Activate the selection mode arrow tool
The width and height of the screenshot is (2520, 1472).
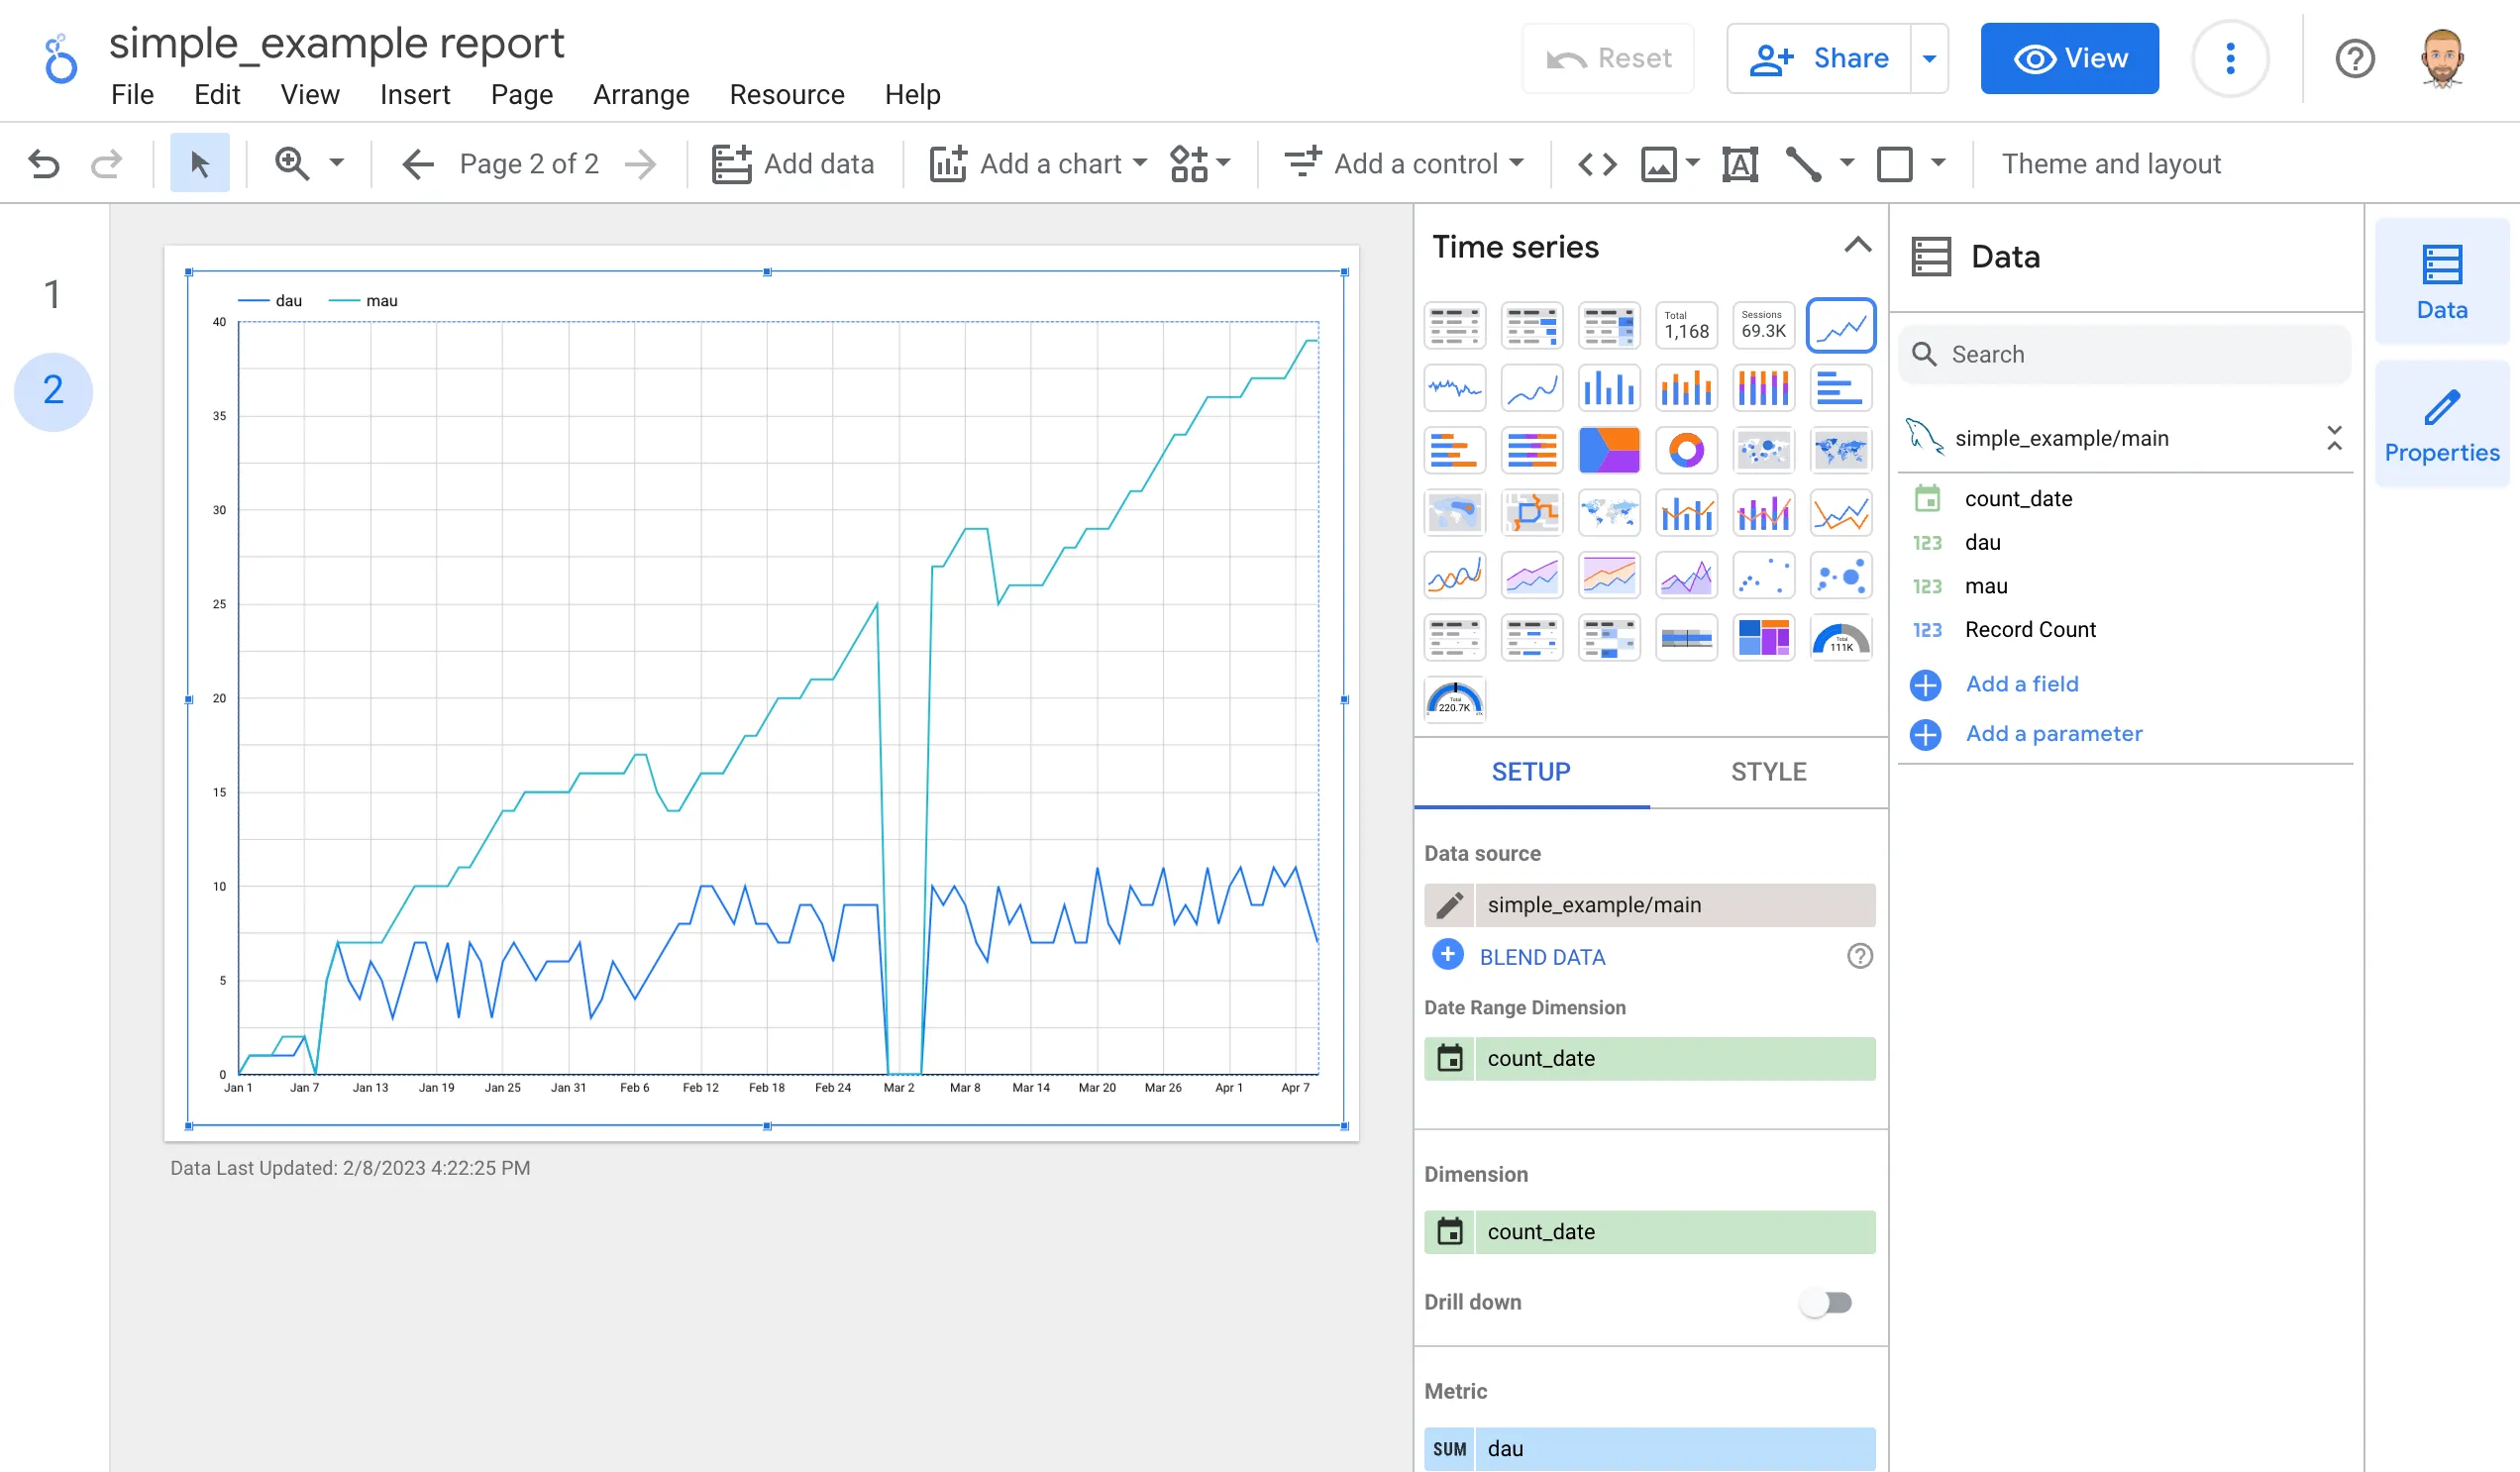pos(199,163)
